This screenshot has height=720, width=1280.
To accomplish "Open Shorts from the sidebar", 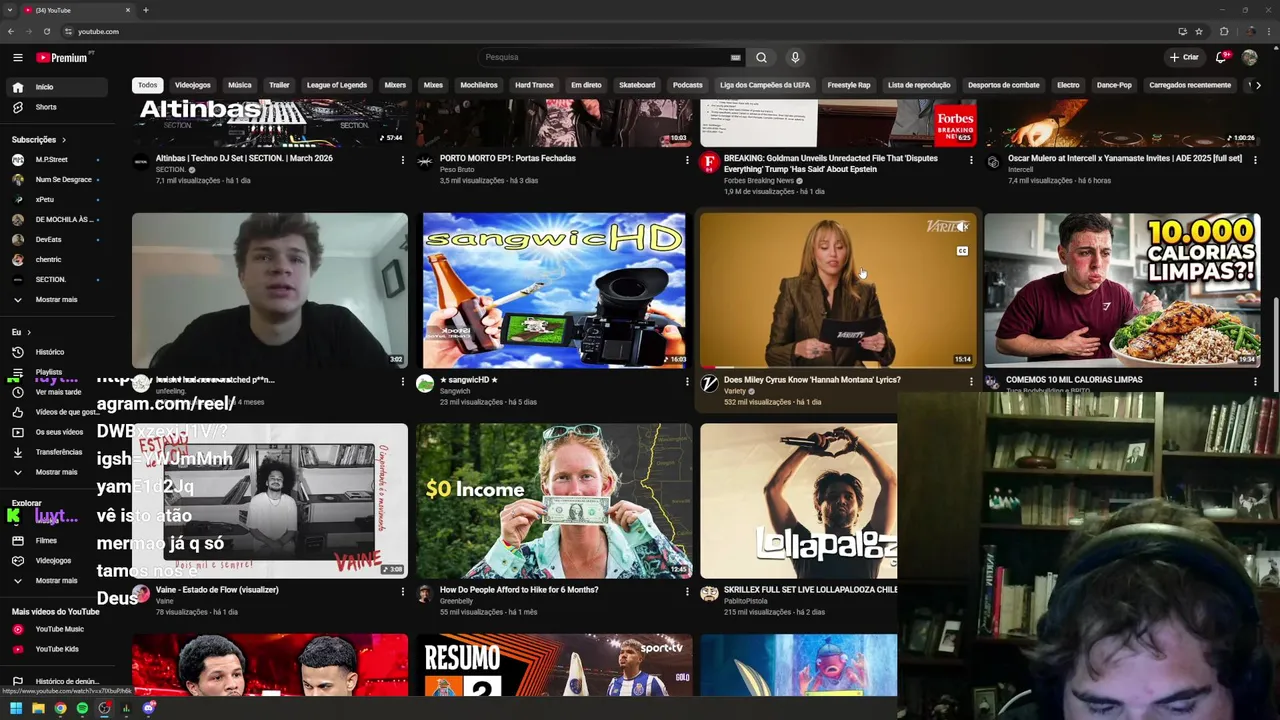I will pos(57,107).
